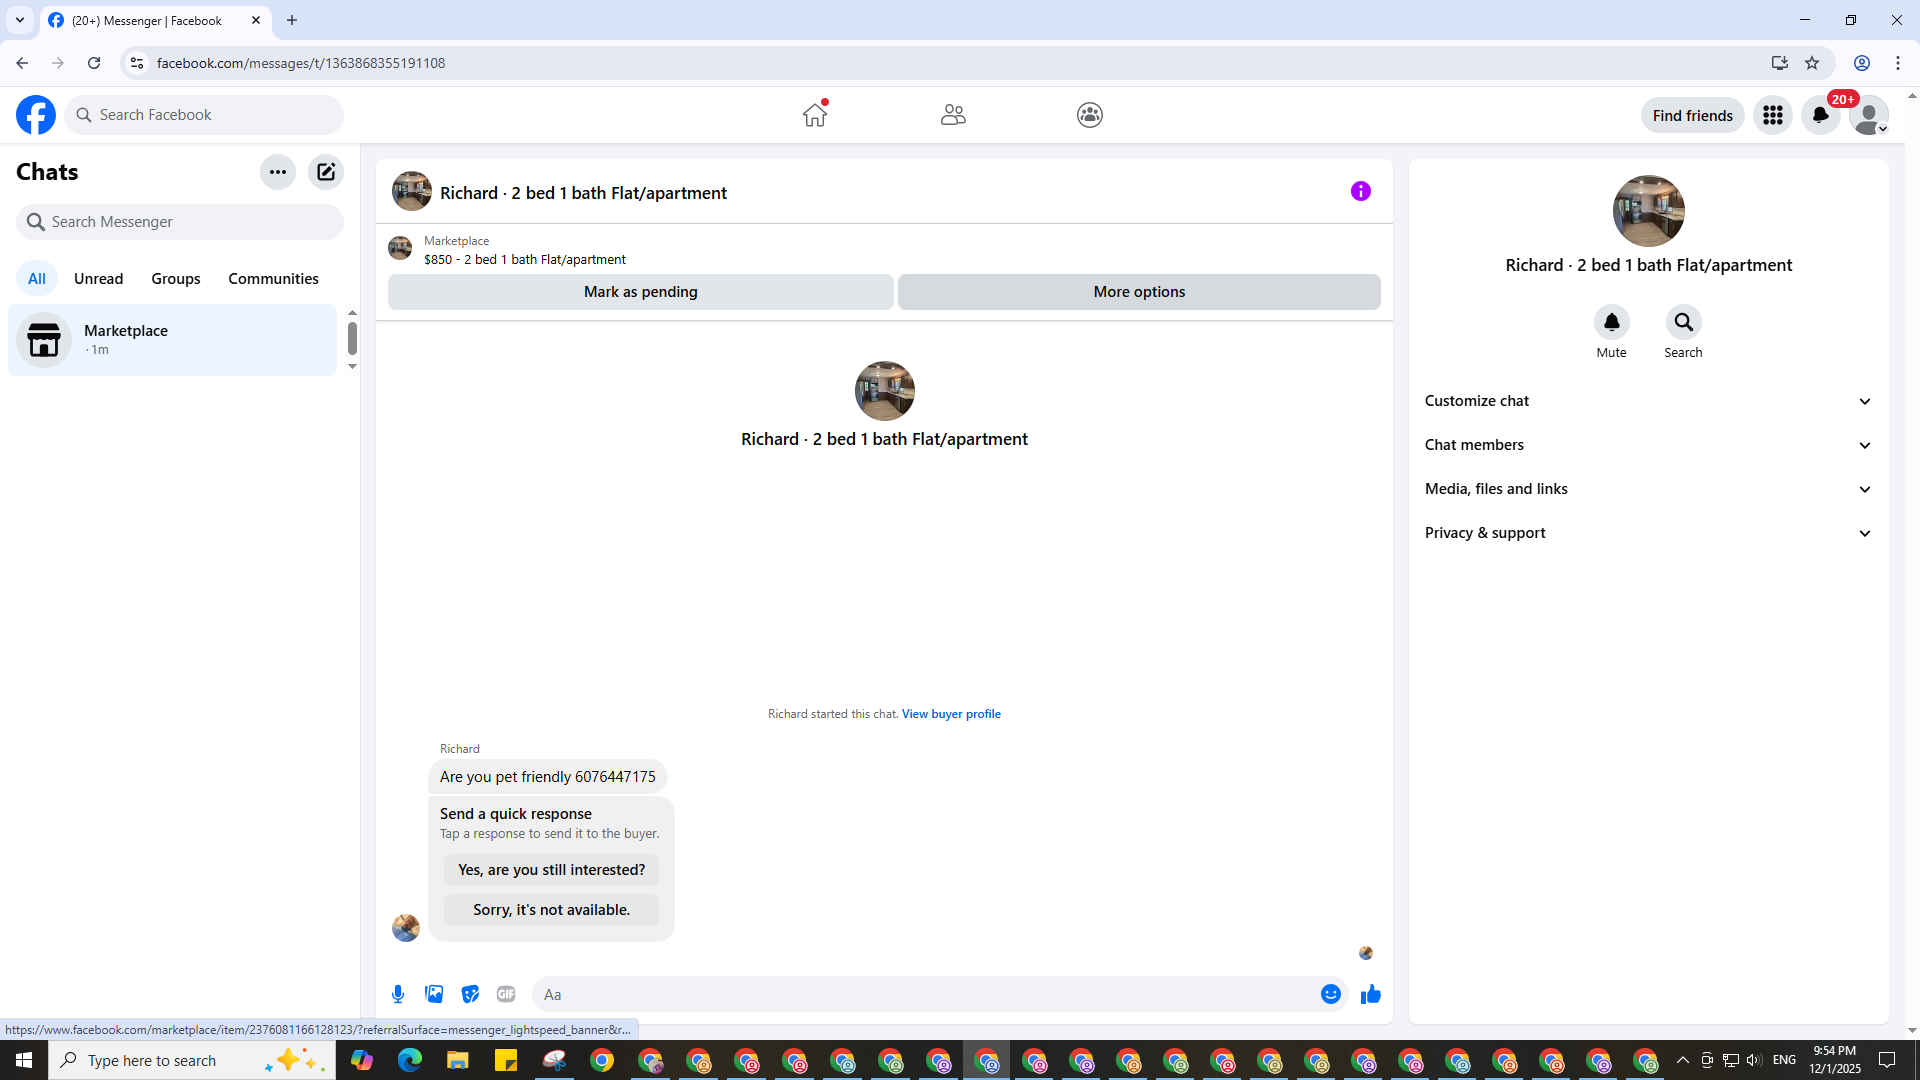The image size is (1920, 1080).
Task: Open the Windows notification center
Action: tap(1887, 1060)
